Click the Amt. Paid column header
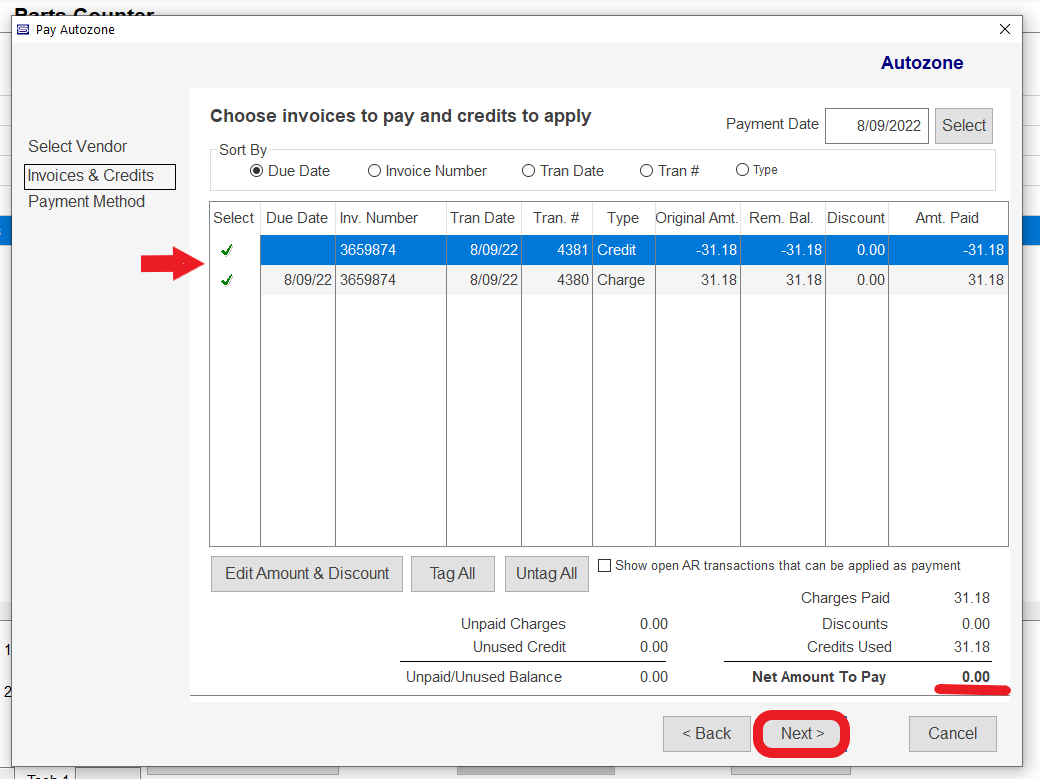The width and height of the screenshot is (1040, 779). 948,218
